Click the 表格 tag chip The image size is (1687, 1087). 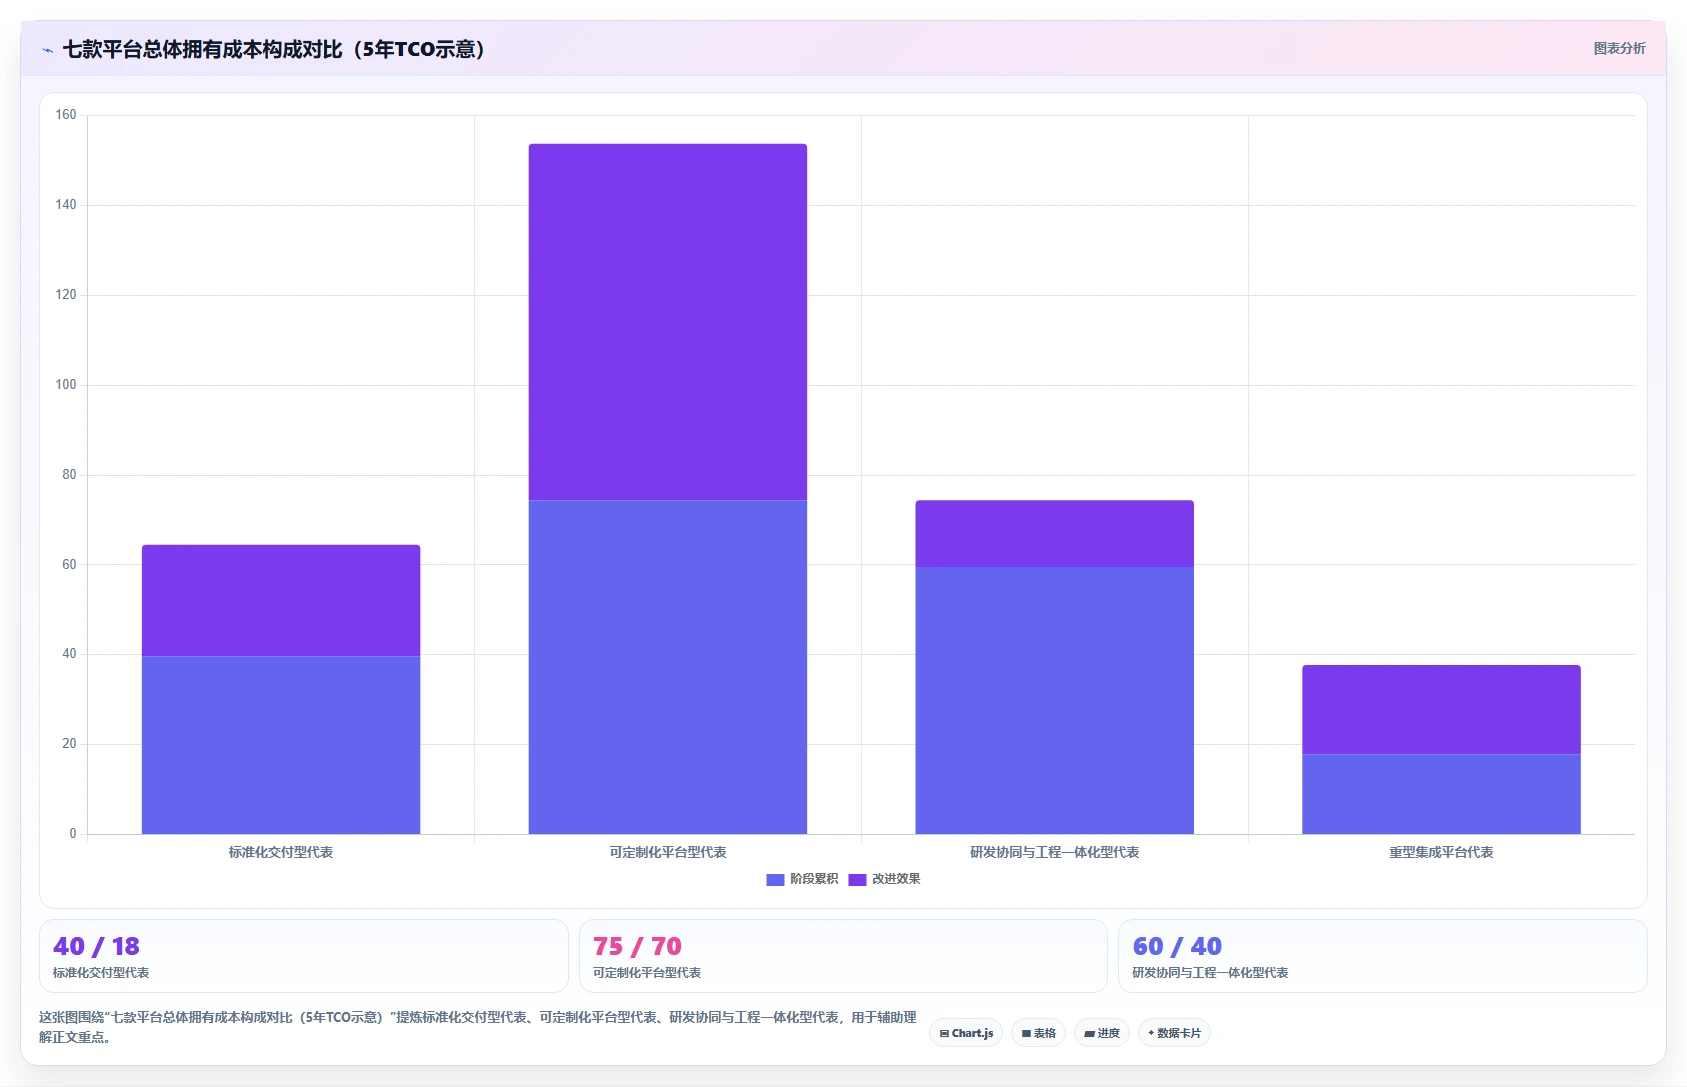tap(1038, 1033)
